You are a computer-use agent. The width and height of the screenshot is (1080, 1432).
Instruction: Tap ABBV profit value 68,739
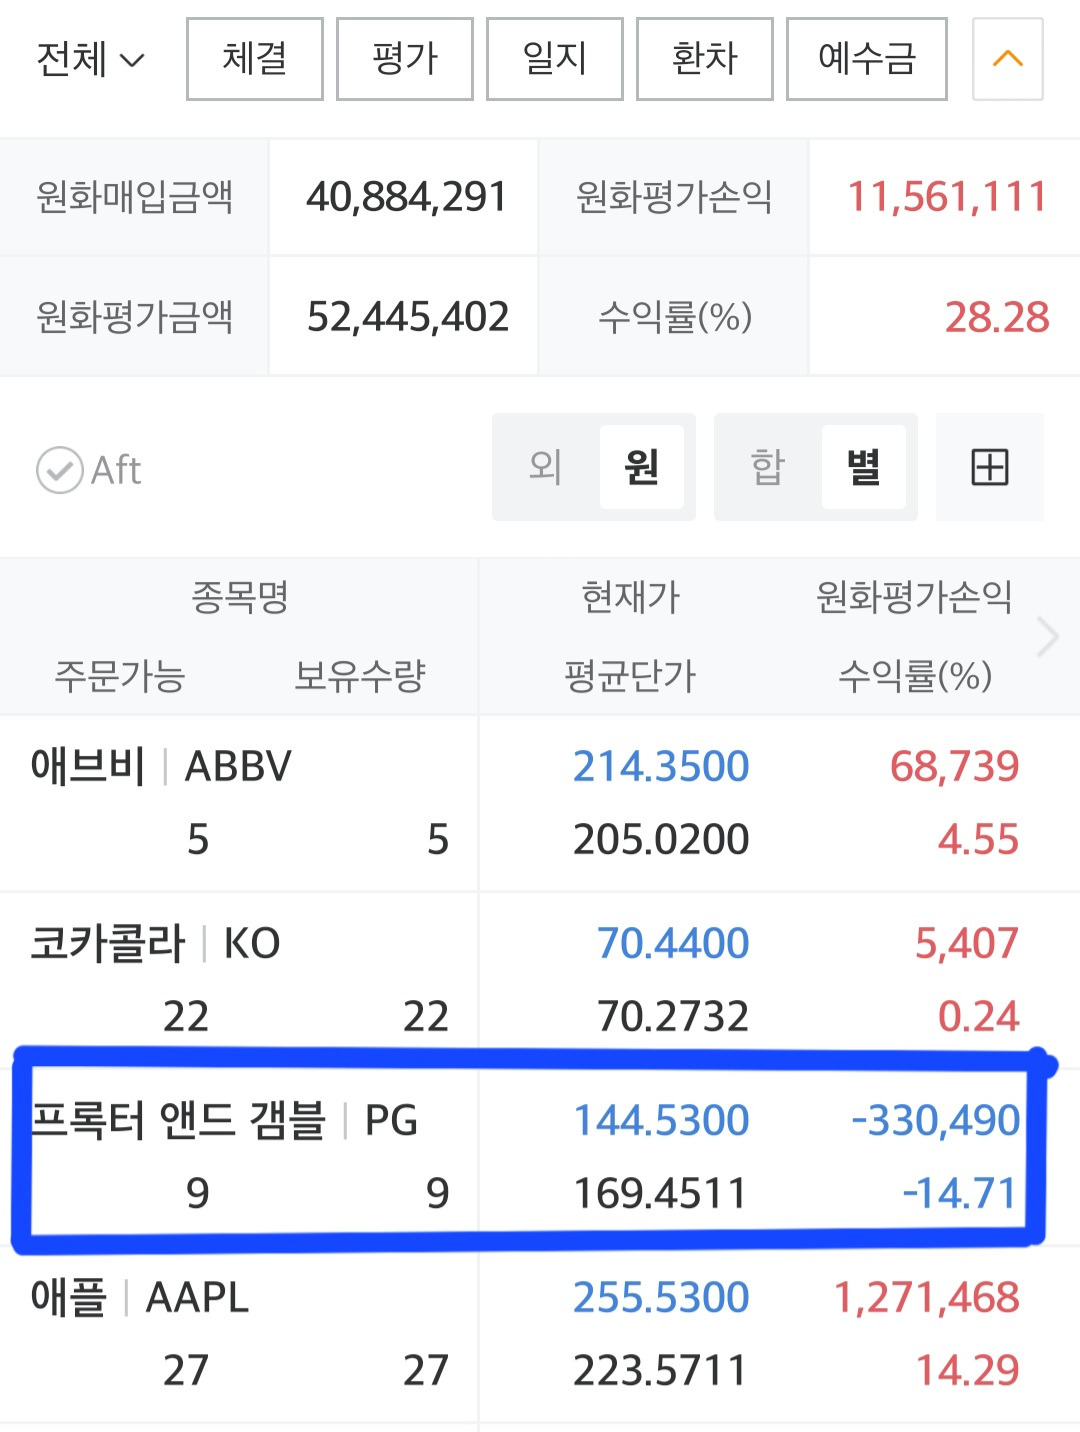(x=955, y=767)
